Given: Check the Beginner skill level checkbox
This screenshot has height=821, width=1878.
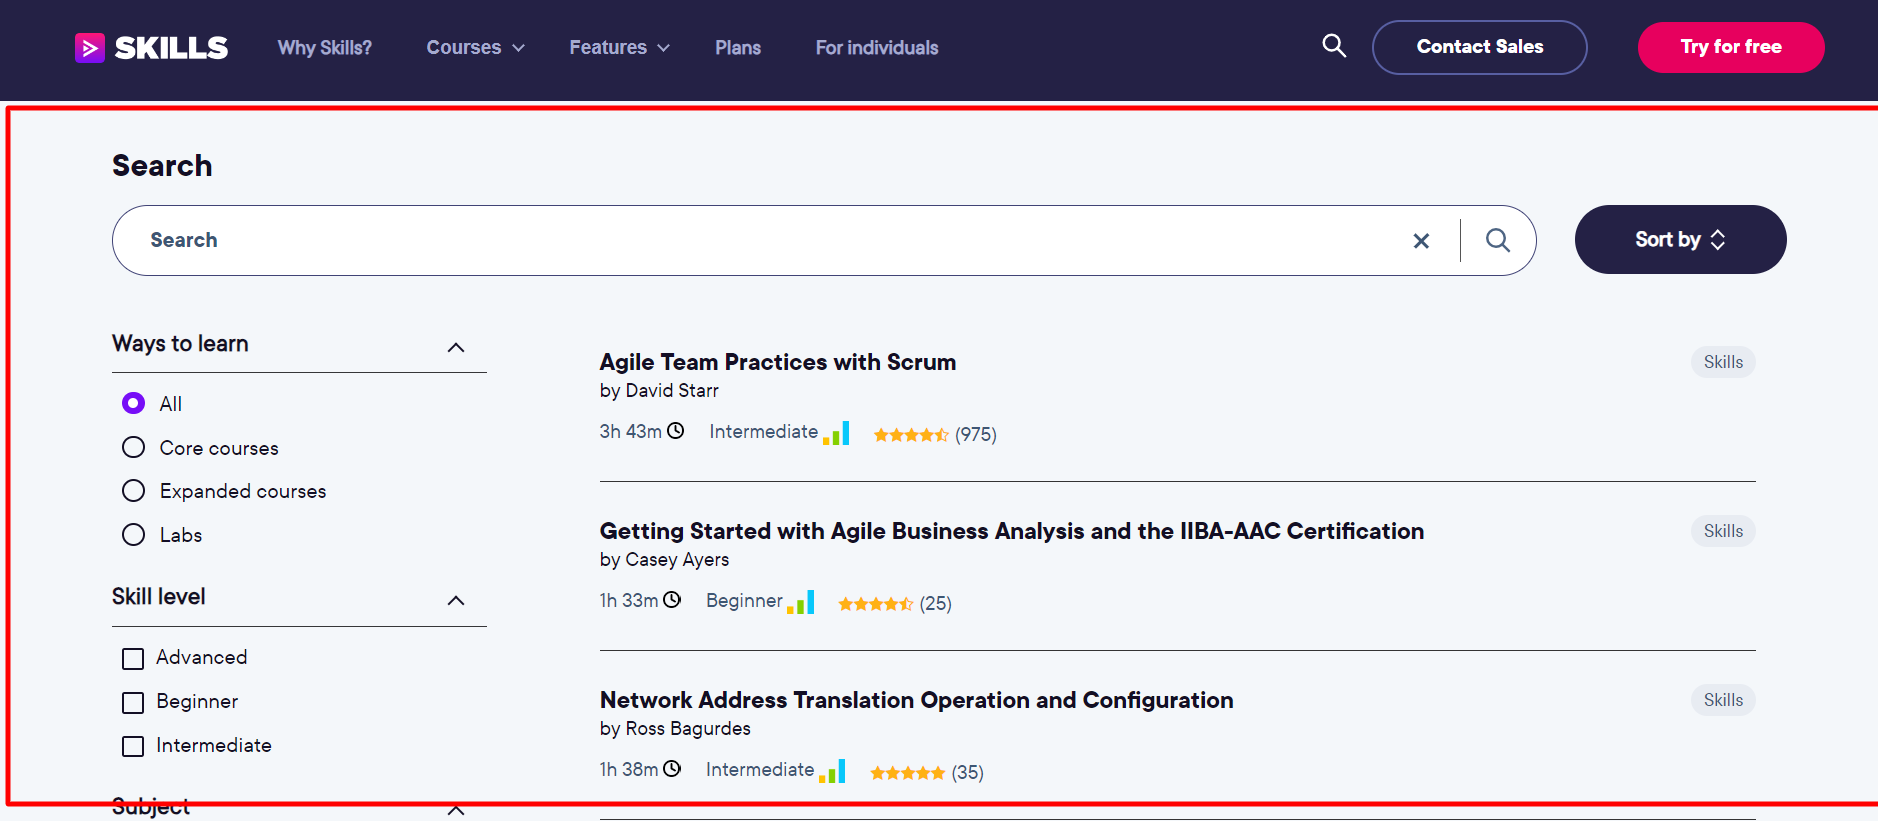Looking at the screenshot, I should point(133,703).
